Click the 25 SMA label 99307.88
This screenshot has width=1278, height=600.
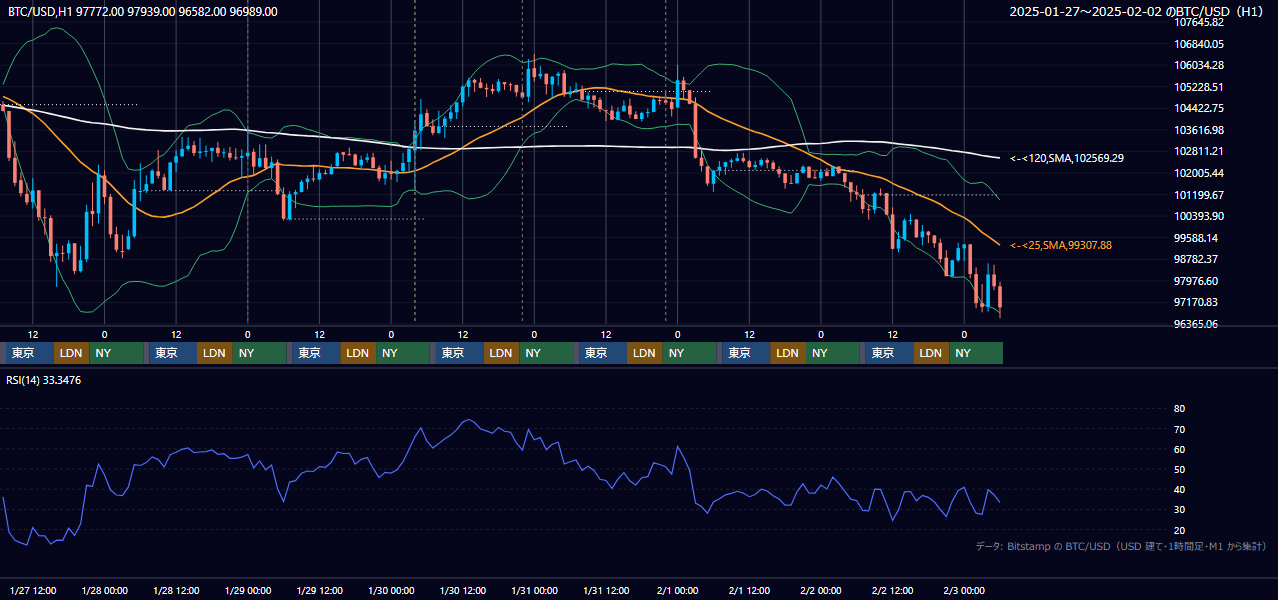[1061, 245]
